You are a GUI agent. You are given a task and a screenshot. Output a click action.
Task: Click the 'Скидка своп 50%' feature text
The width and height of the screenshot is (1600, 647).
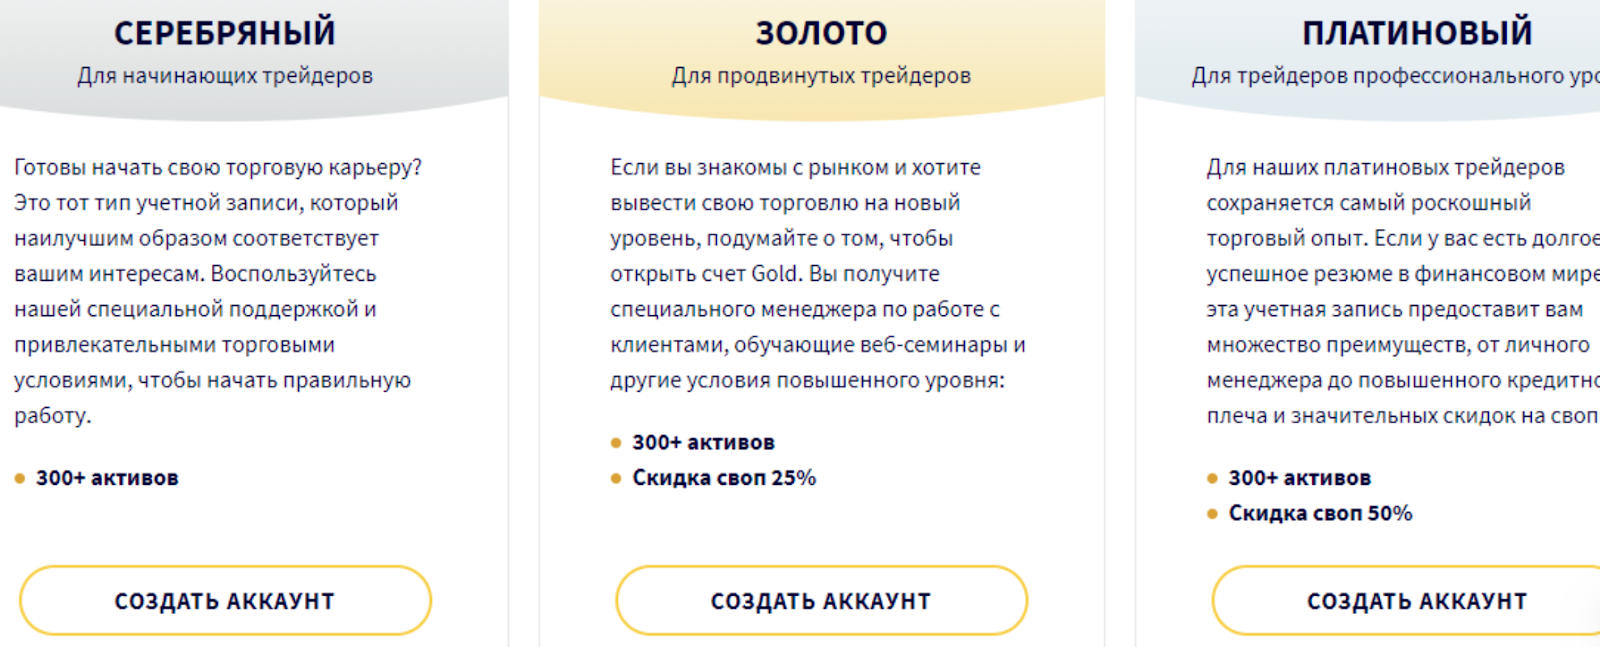(1320, 513)
